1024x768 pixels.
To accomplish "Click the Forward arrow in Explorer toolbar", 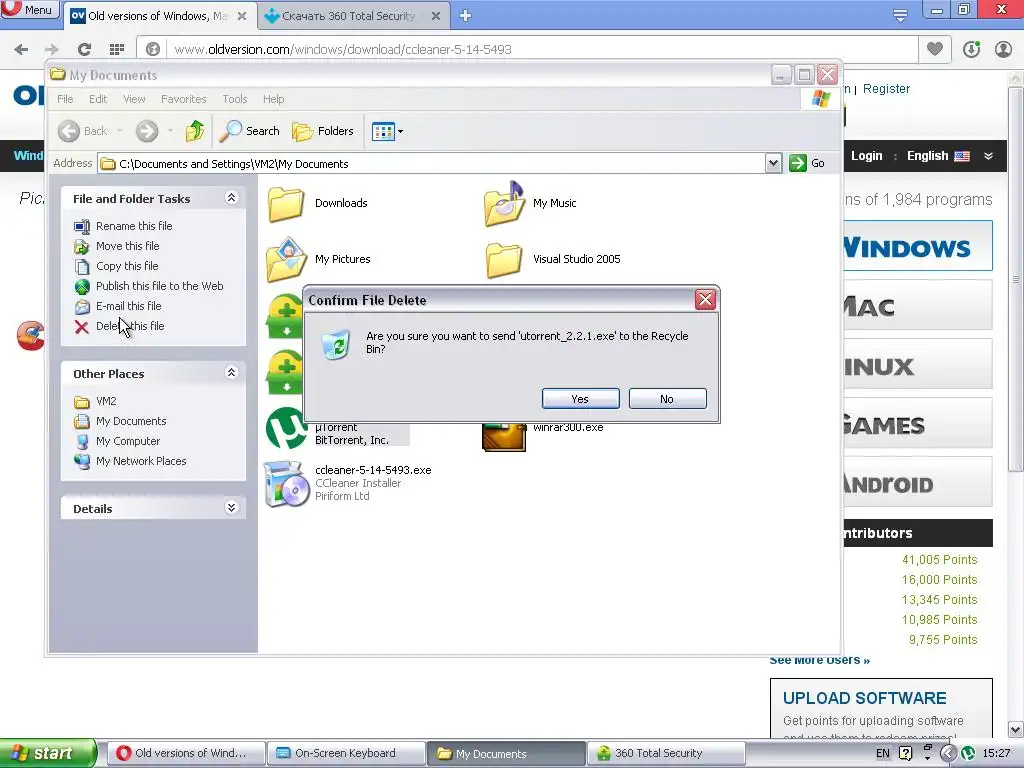I will click(147, 131).
